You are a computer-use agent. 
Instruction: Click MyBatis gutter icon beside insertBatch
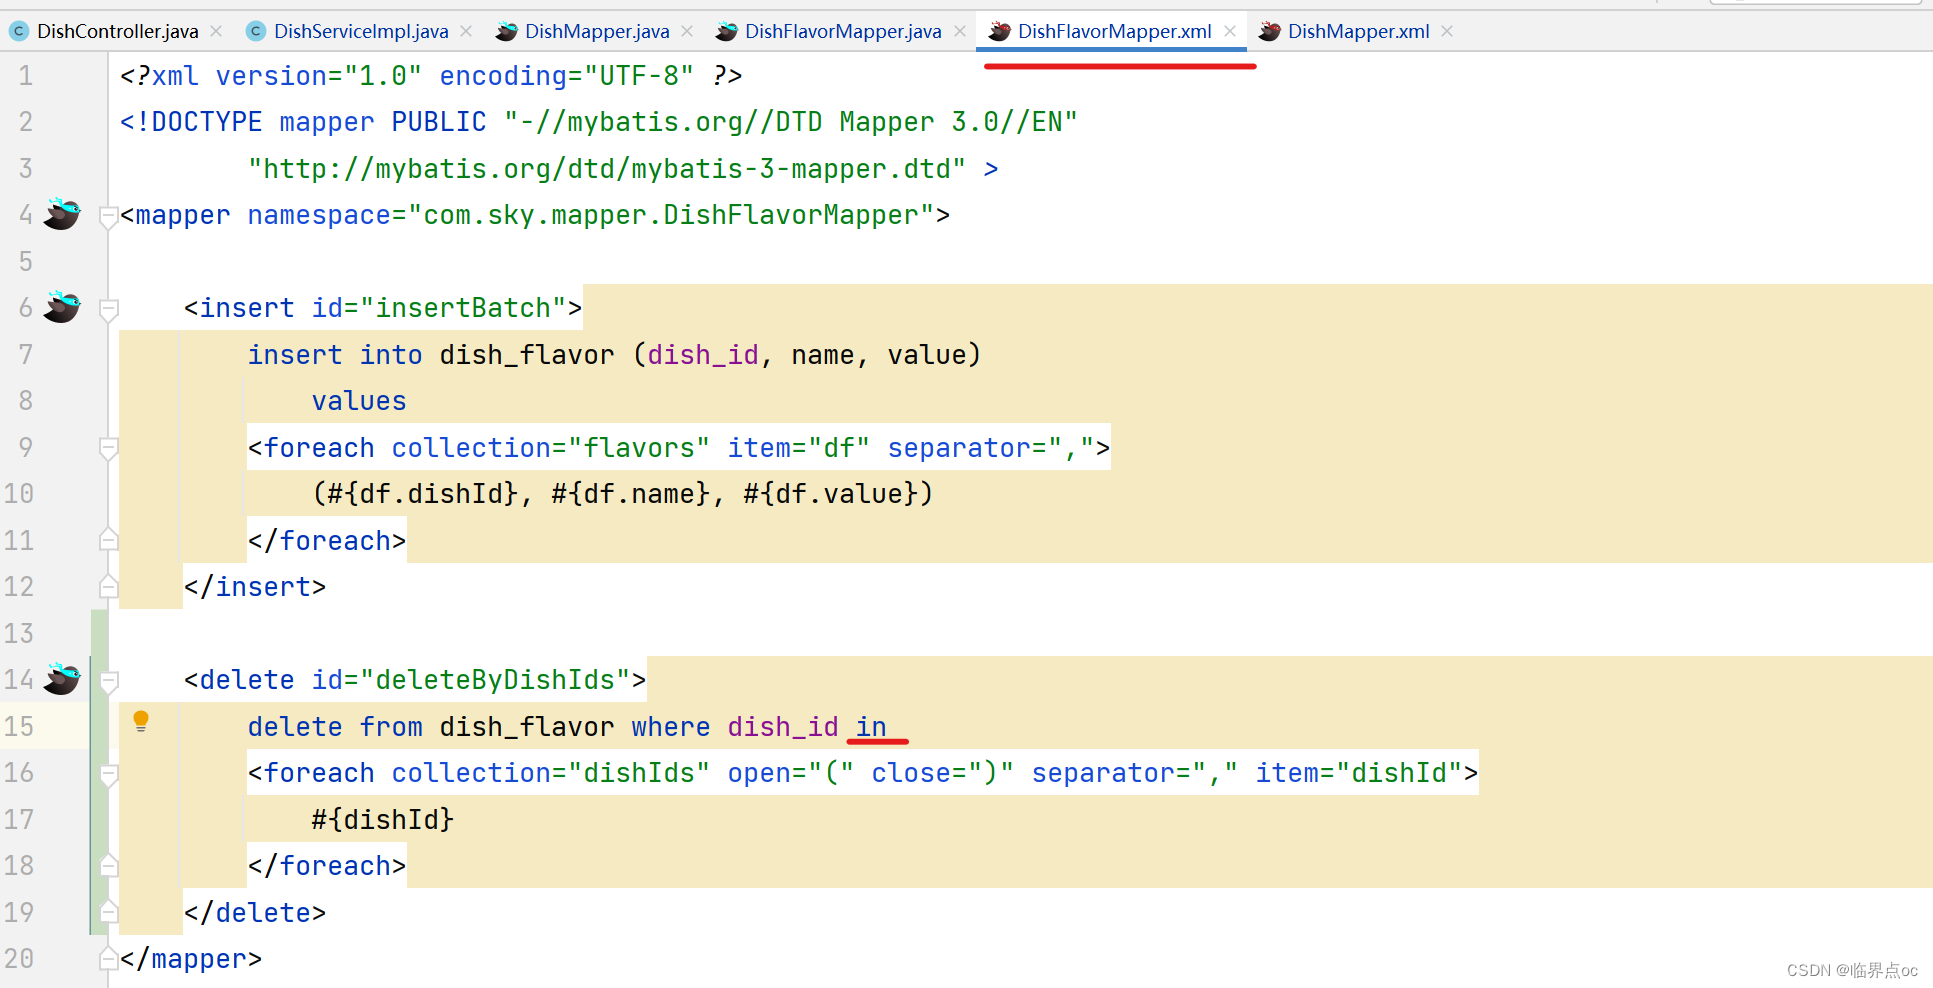pyautogui.click(x=62, y=307)
